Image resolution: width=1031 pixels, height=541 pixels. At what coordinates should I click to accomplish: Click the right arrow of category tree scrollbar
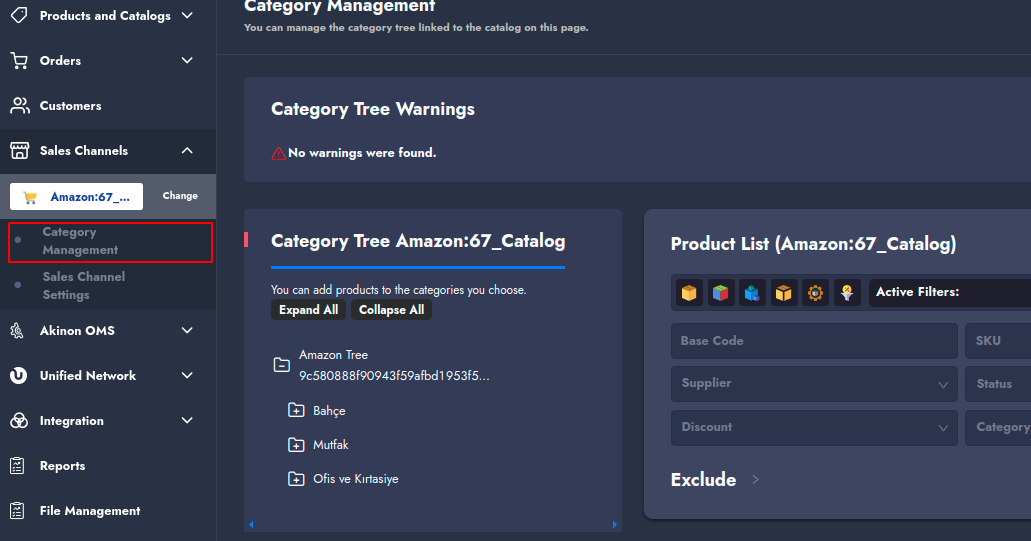tap(615, 524)
